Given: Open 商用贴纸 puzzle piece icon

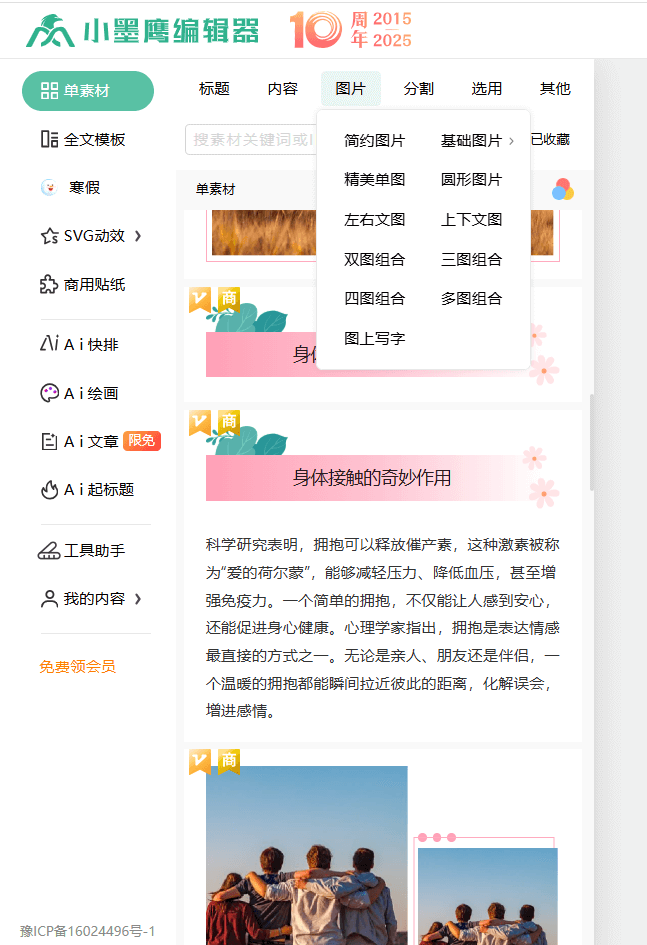Looking at the screenshot, I should (x=49, y=285).
